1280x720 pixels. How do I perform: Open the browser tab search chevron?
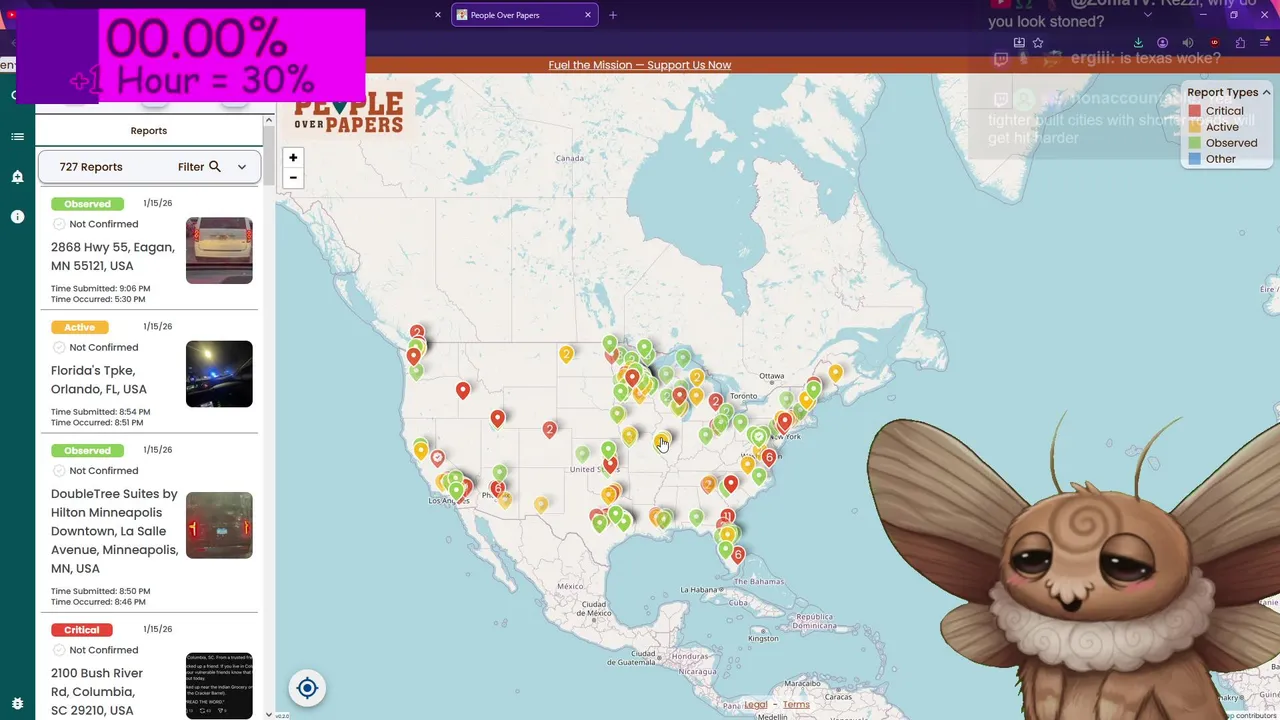tap(1147, 15)
